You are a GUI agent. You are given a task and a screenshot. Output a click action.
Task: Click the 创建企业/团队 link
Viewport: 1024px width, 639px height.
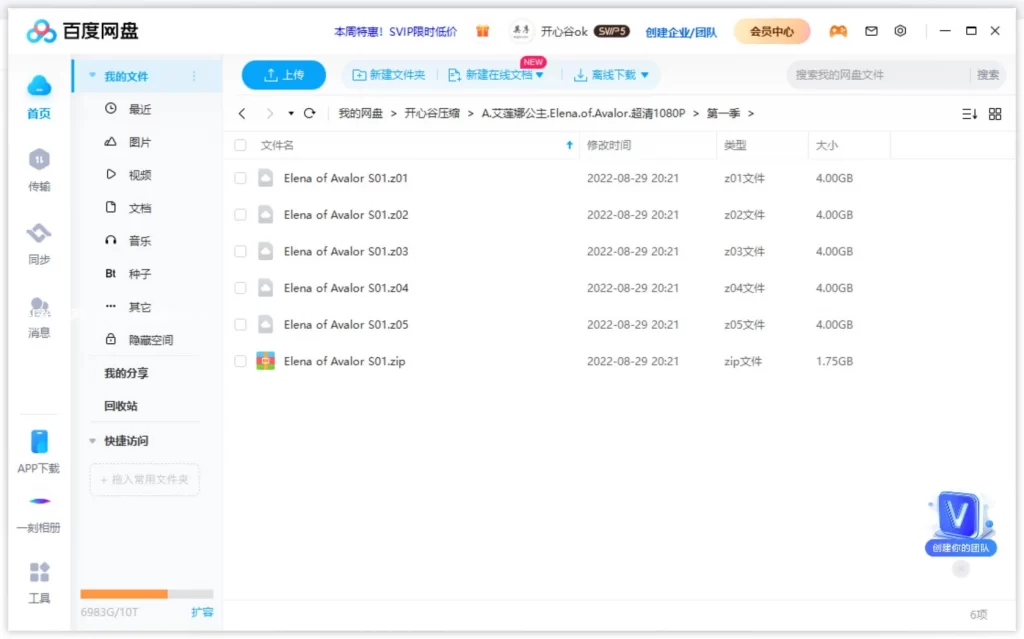[x=681, y=31]
